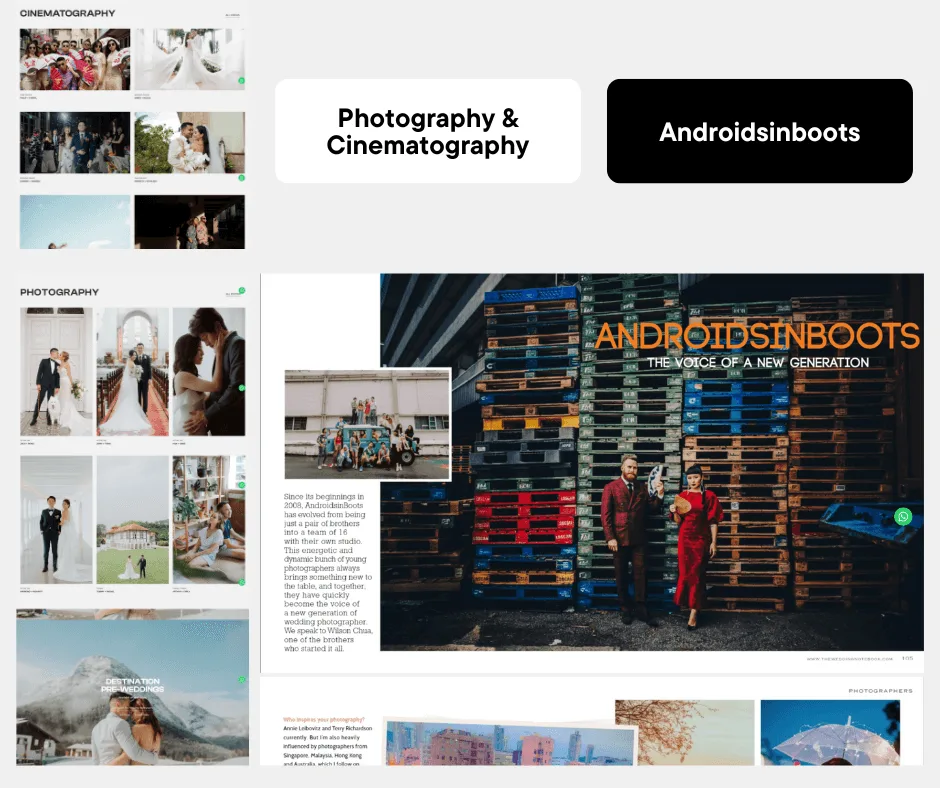
Task: Click the transparent umbrella photo
Action: (836, 732)
